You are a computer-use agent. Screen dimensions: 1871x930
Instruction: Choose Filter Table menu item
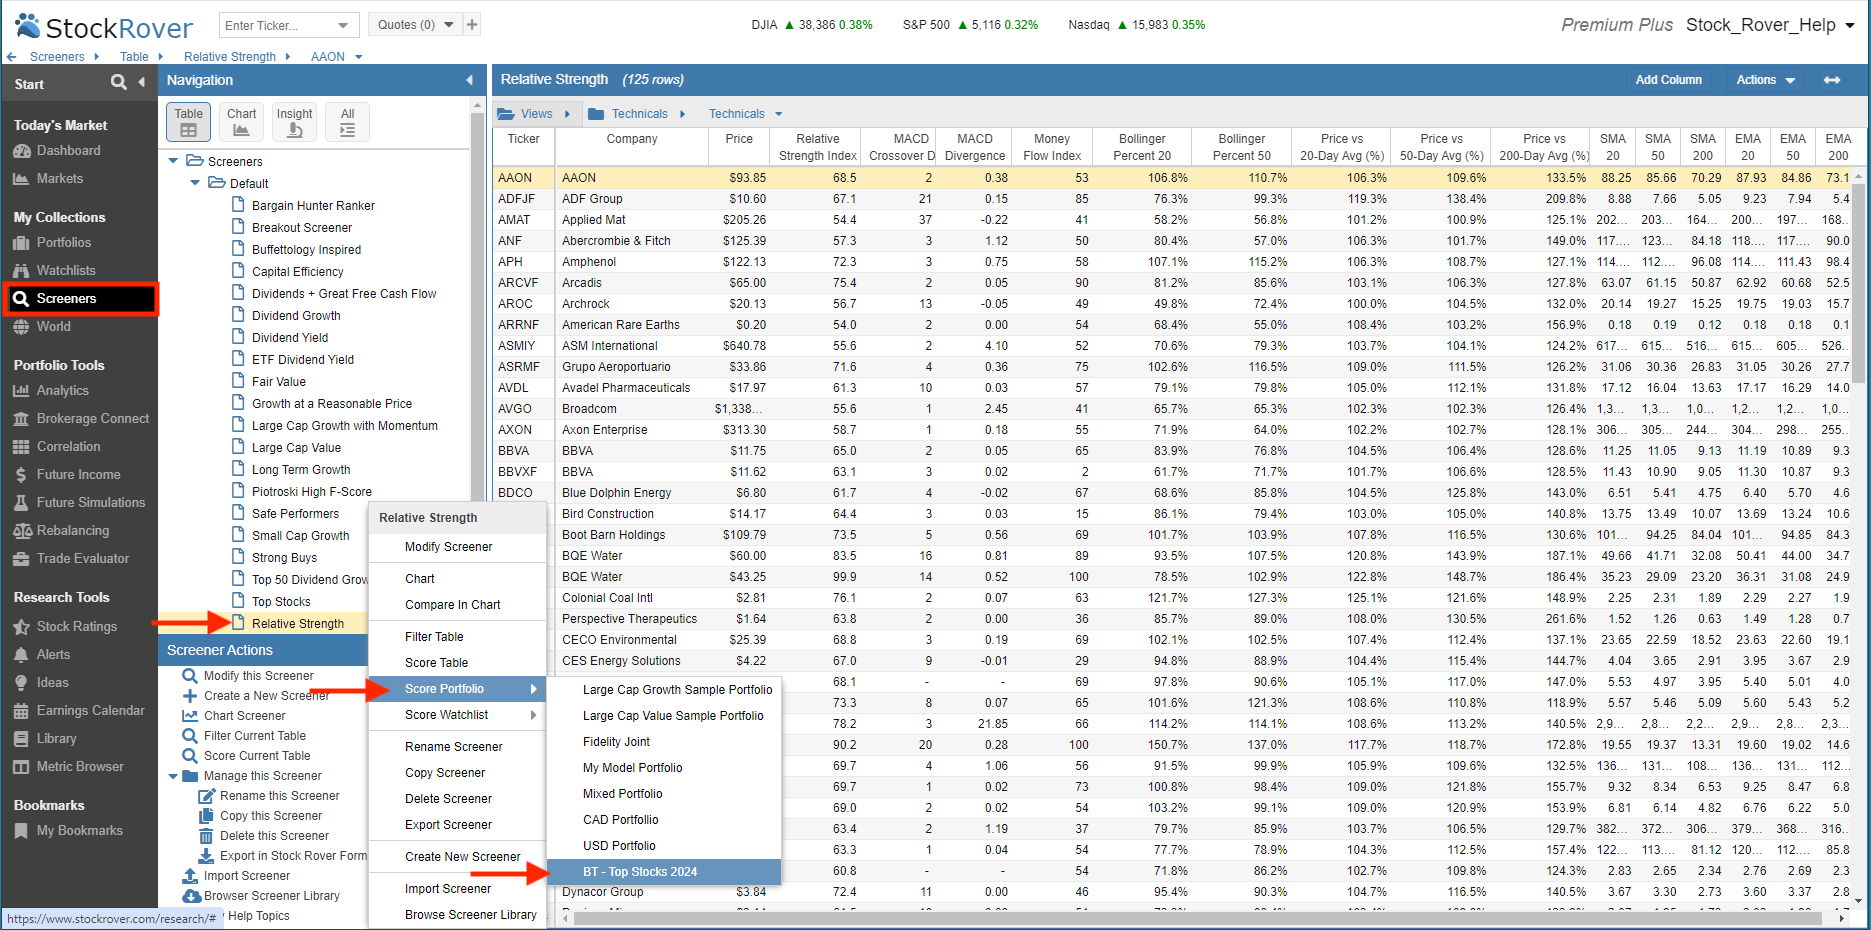434,637
